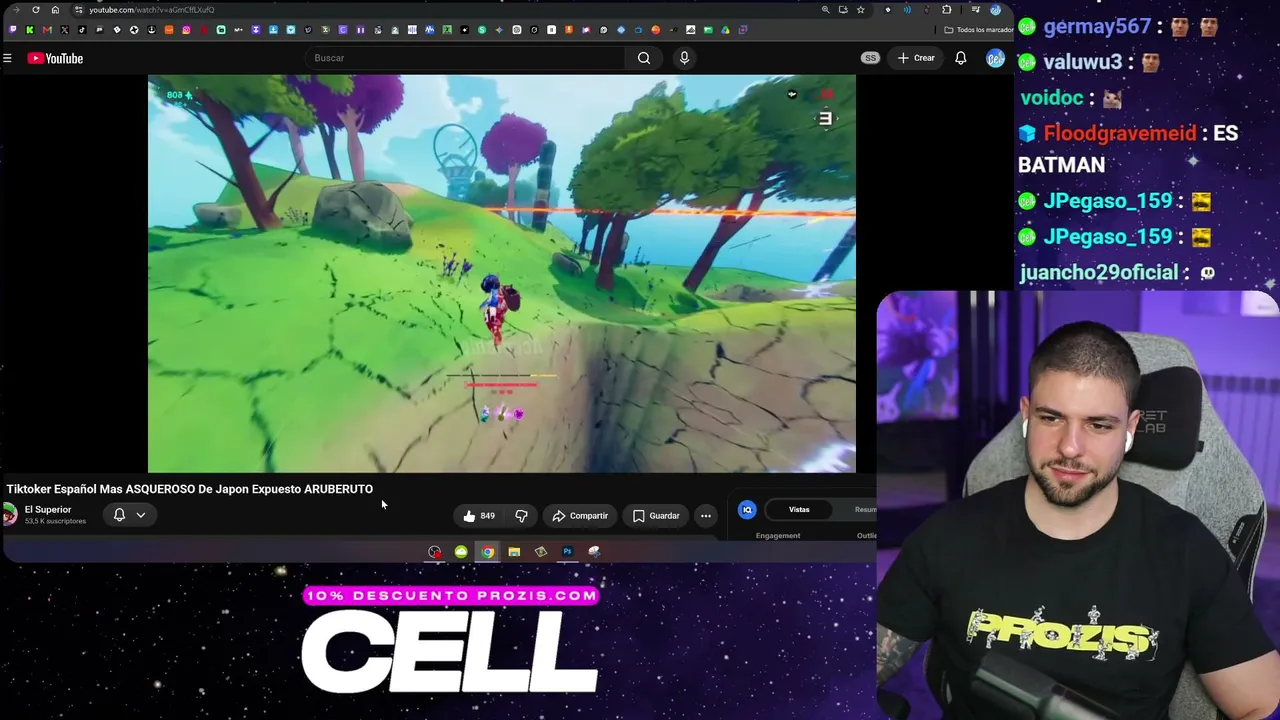Click the IQ extension icon

point(747,510)
